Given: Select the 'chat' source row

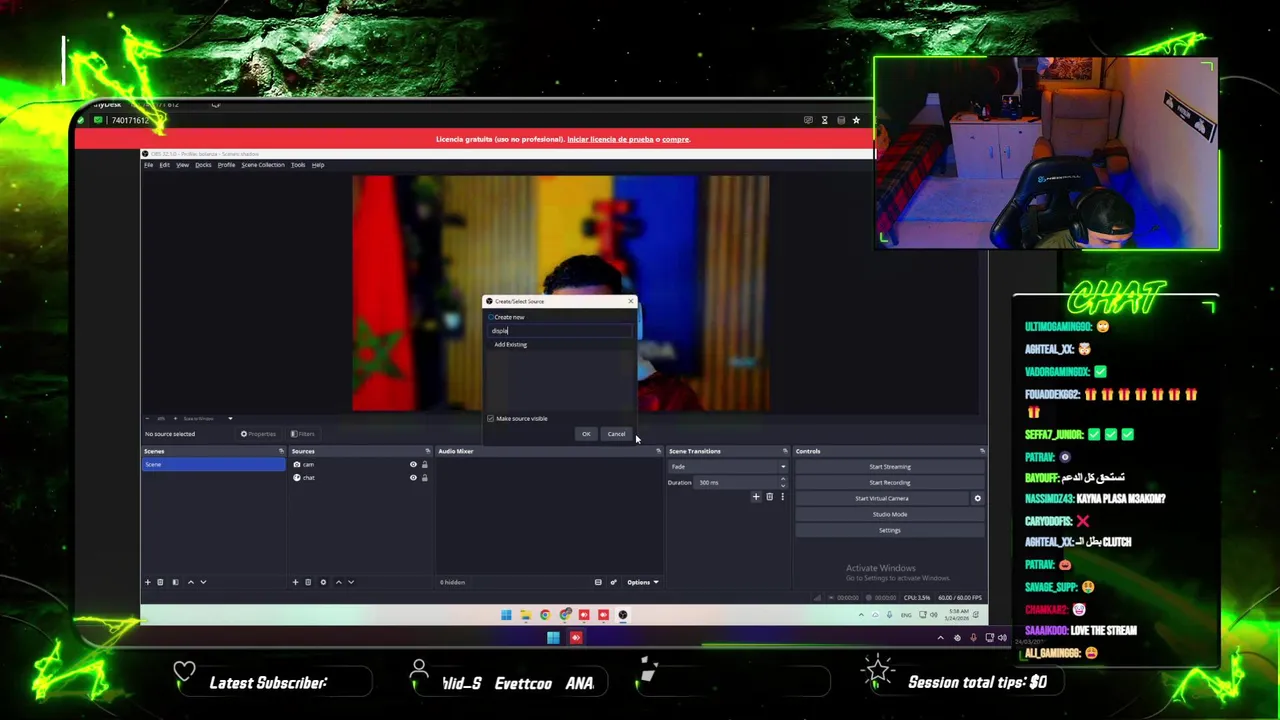Looking at the screenshot, I should click(360, 478).
